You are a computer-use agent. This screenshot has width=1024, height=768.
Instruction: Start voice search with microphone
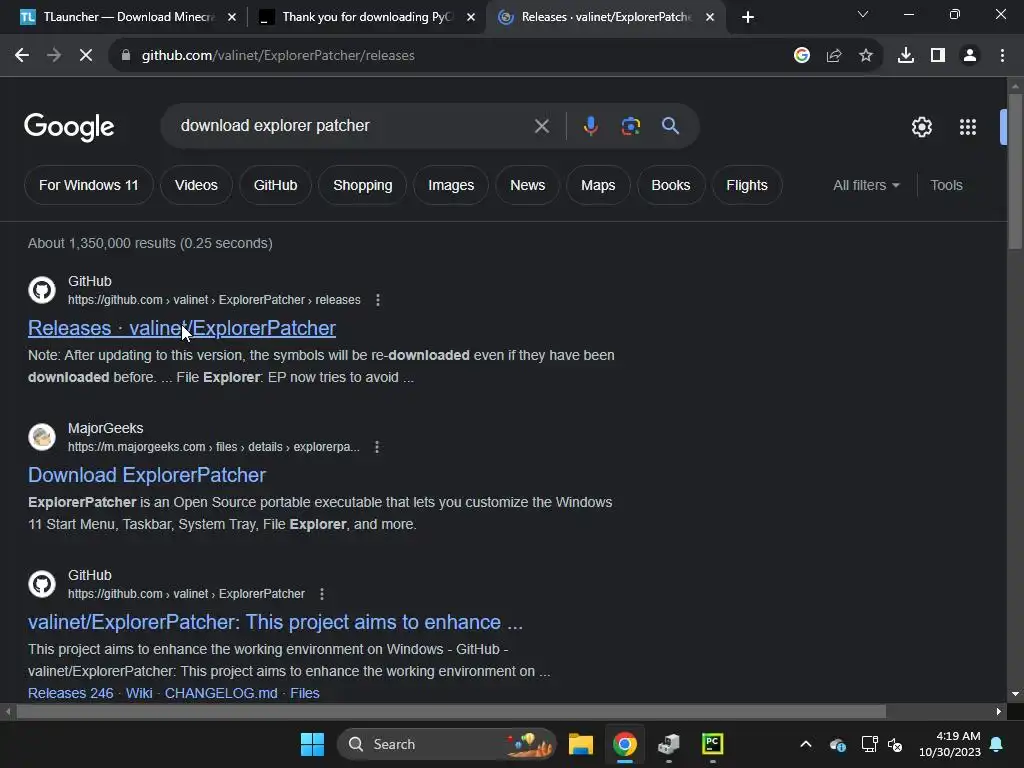pyautogui.click(x=590, y=126)
